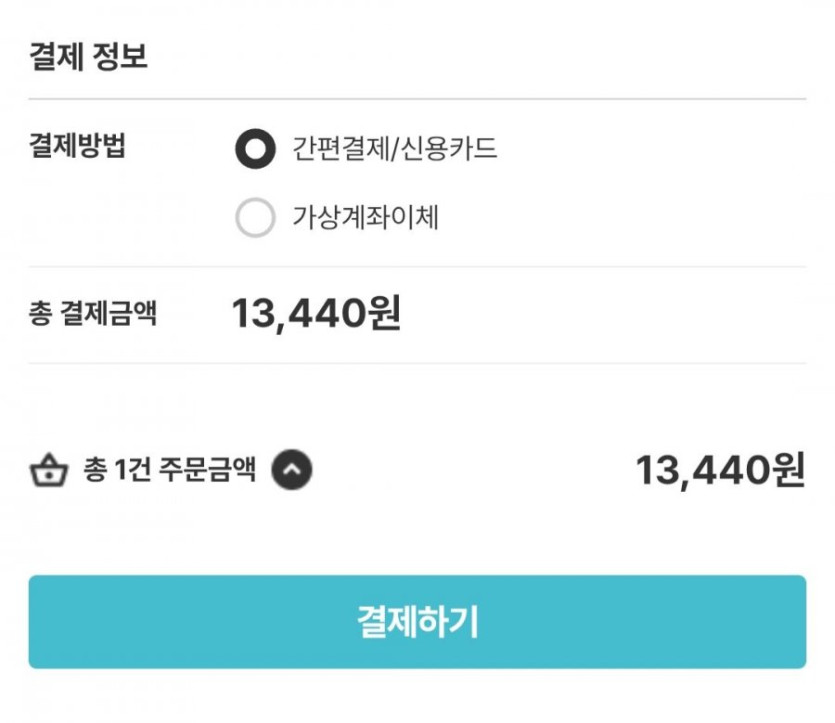
Task: Click the divider line above 총 결제금액 row
Action: click(417, 267)
